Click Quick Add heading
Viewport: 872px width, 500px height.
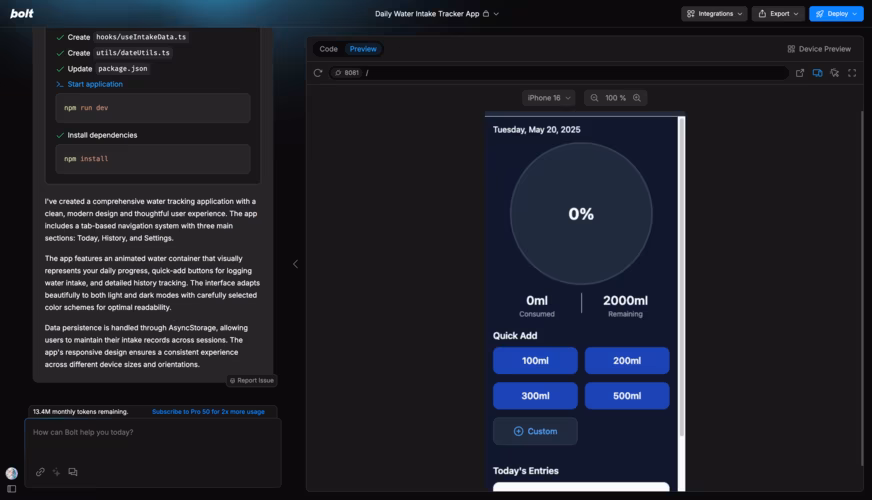(x=515, y=335)
